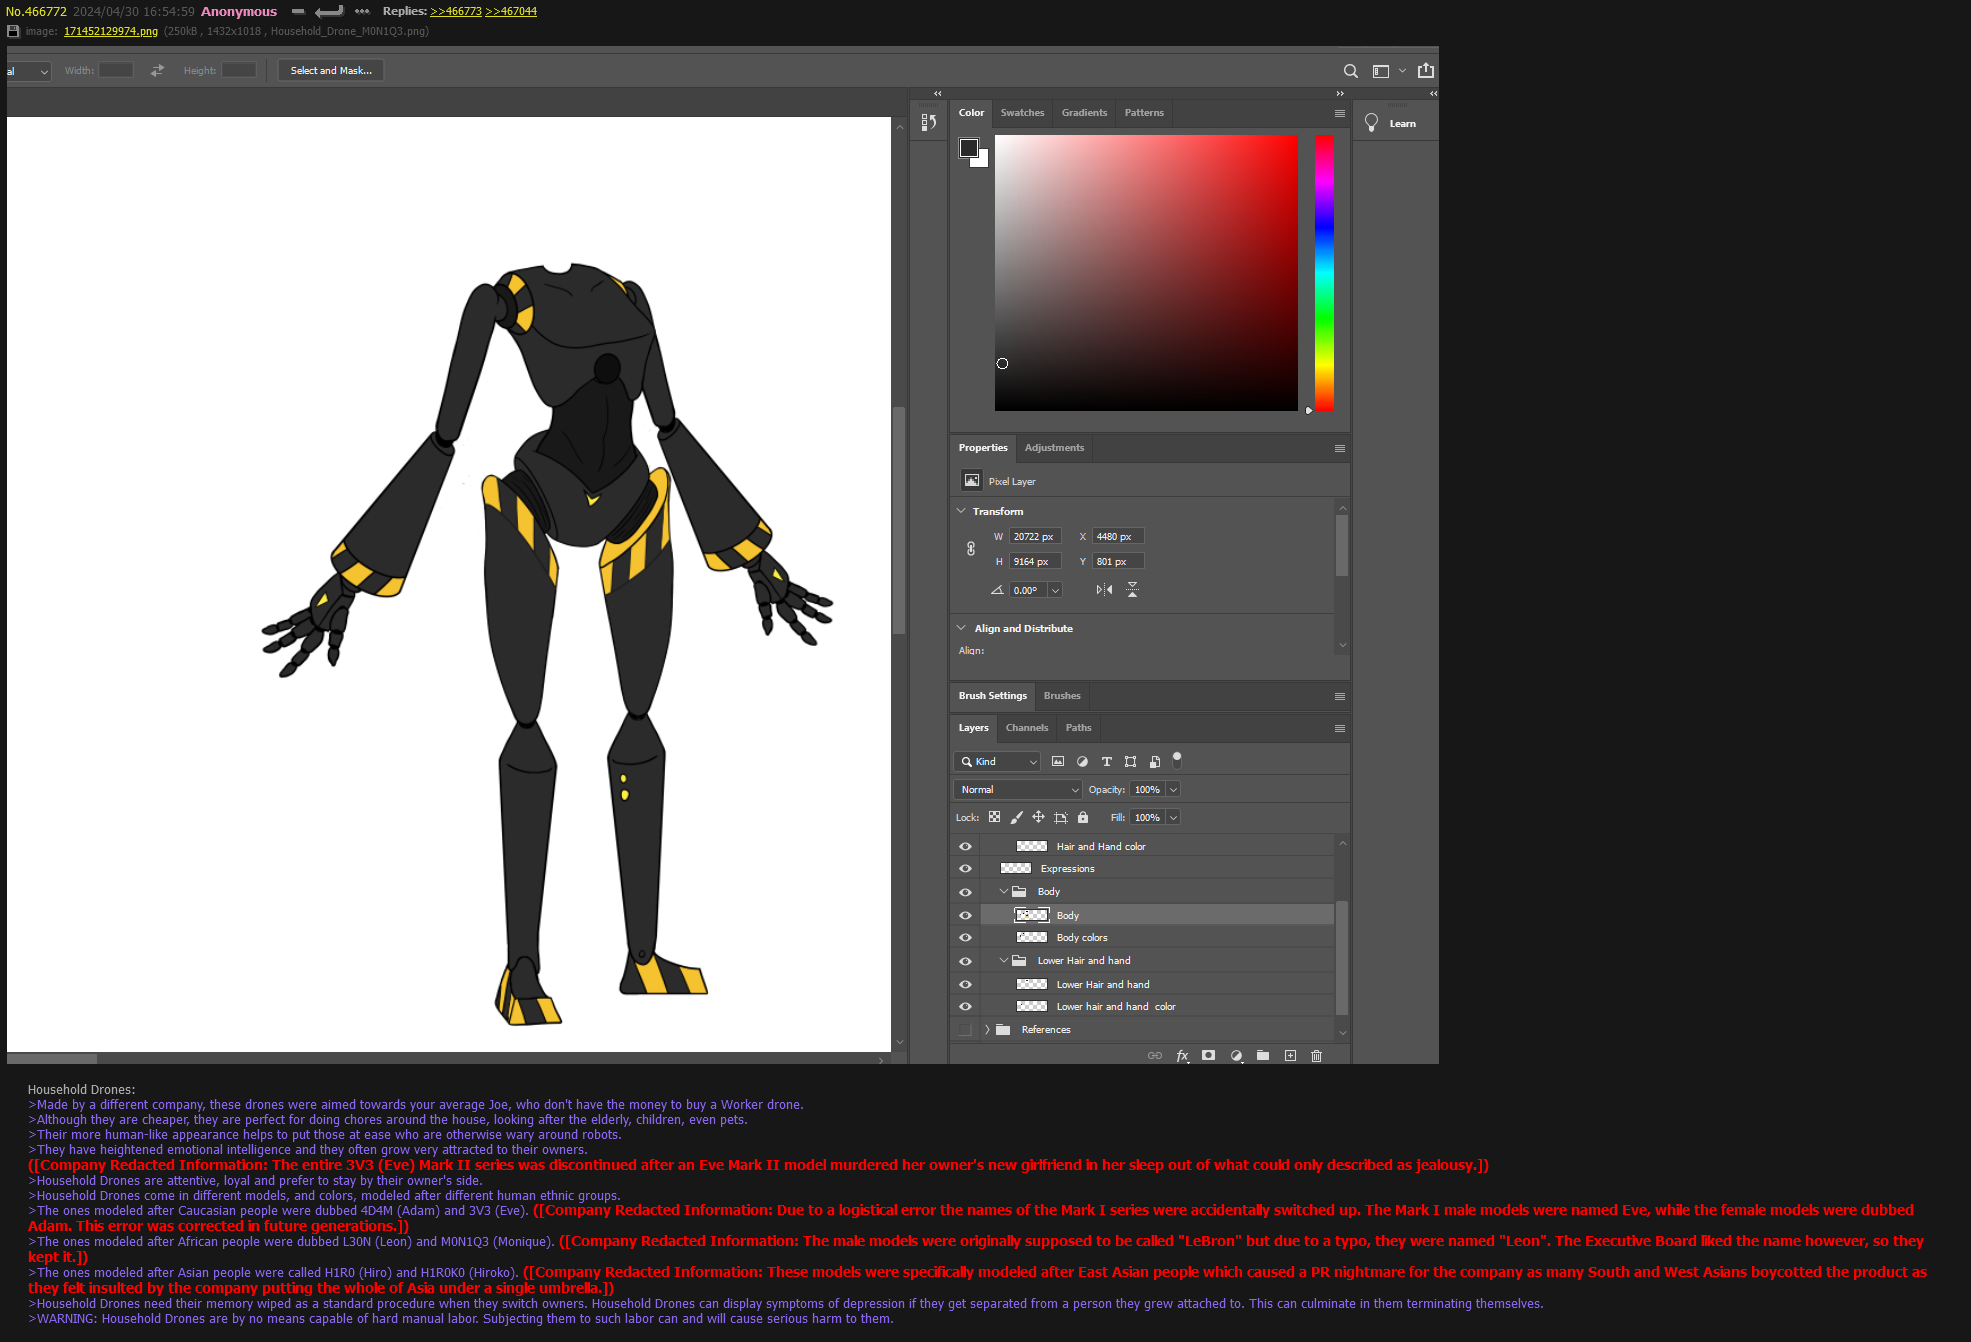Open the share export icon
The image size is (1971, 1342).
click(1425, 71)
